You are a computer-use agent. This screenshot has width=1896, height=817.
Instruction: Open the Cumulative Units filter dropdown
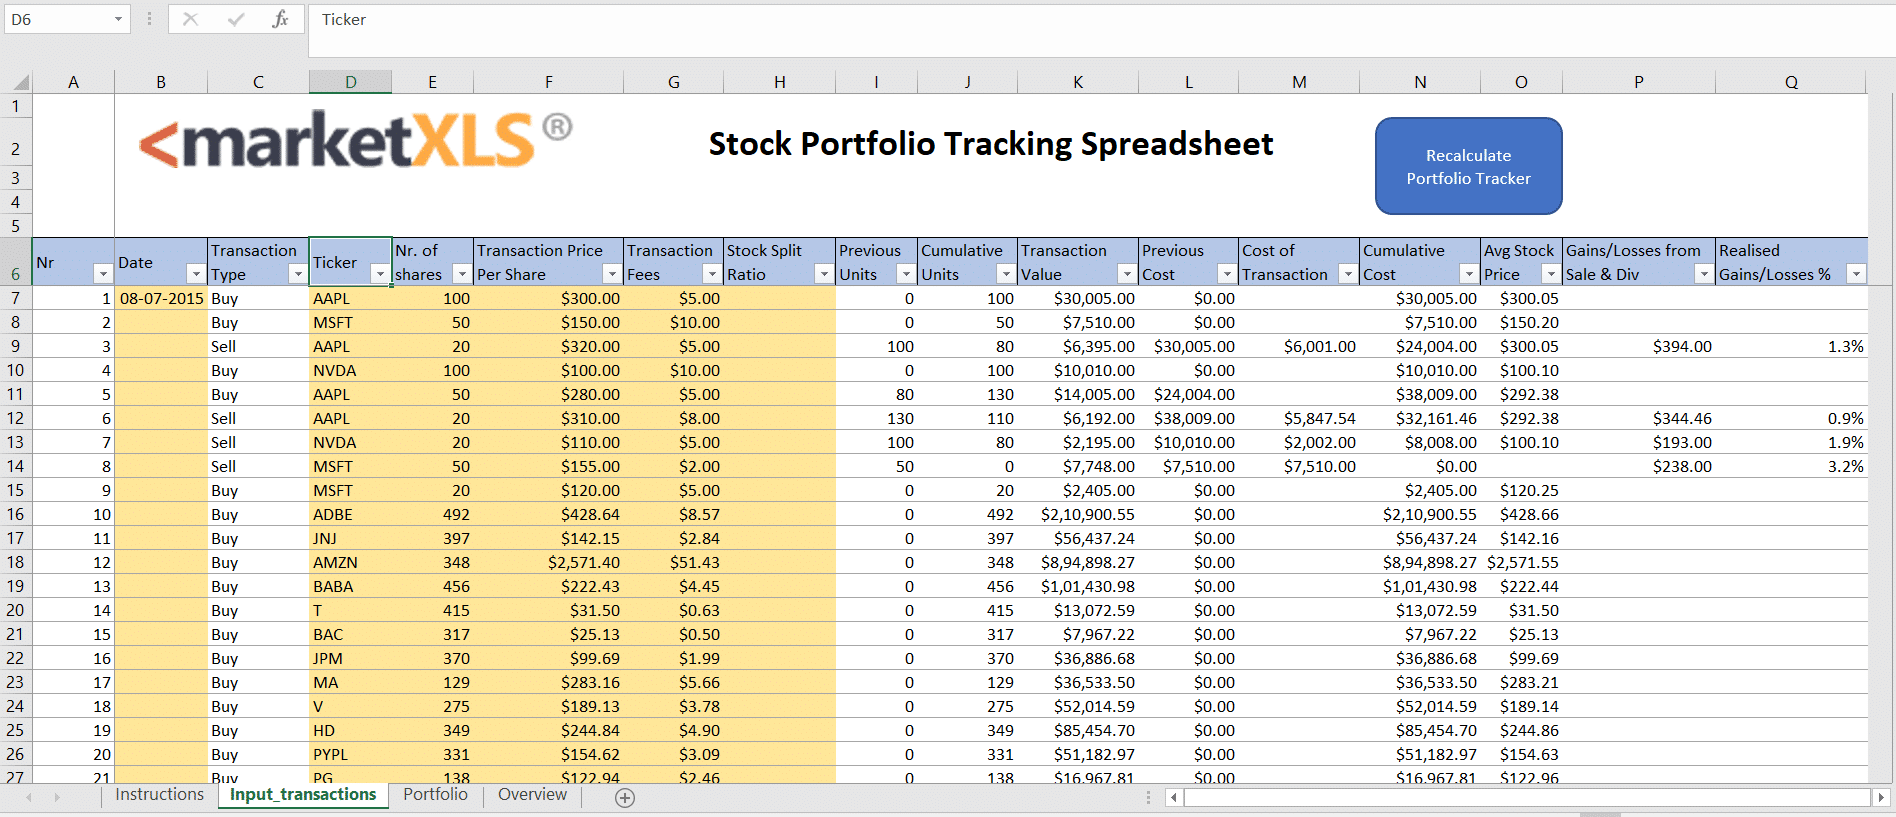1006,274
